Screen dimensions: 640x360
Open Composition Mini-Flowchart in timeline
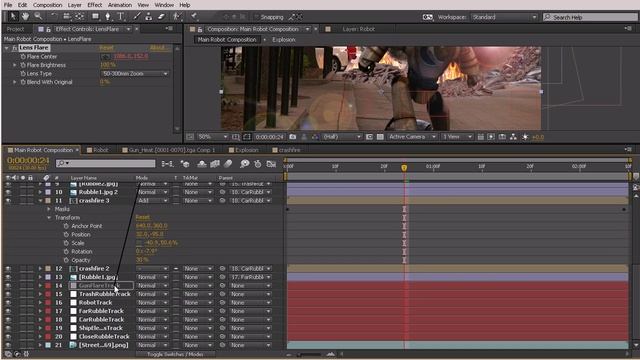click(x=167, y=164)
